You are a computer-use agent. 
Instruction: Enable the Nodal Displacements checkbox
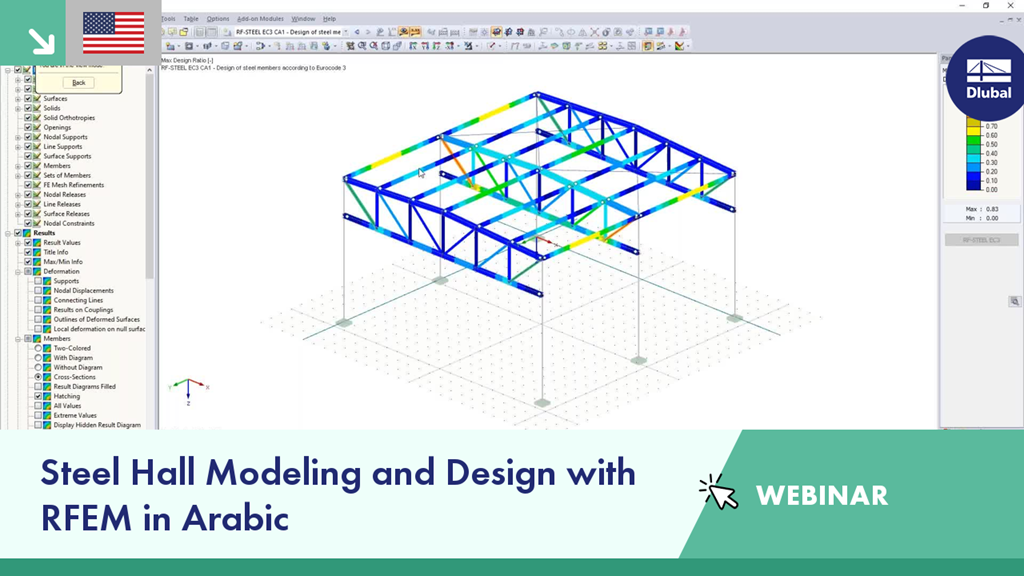(x=38, y=291)
